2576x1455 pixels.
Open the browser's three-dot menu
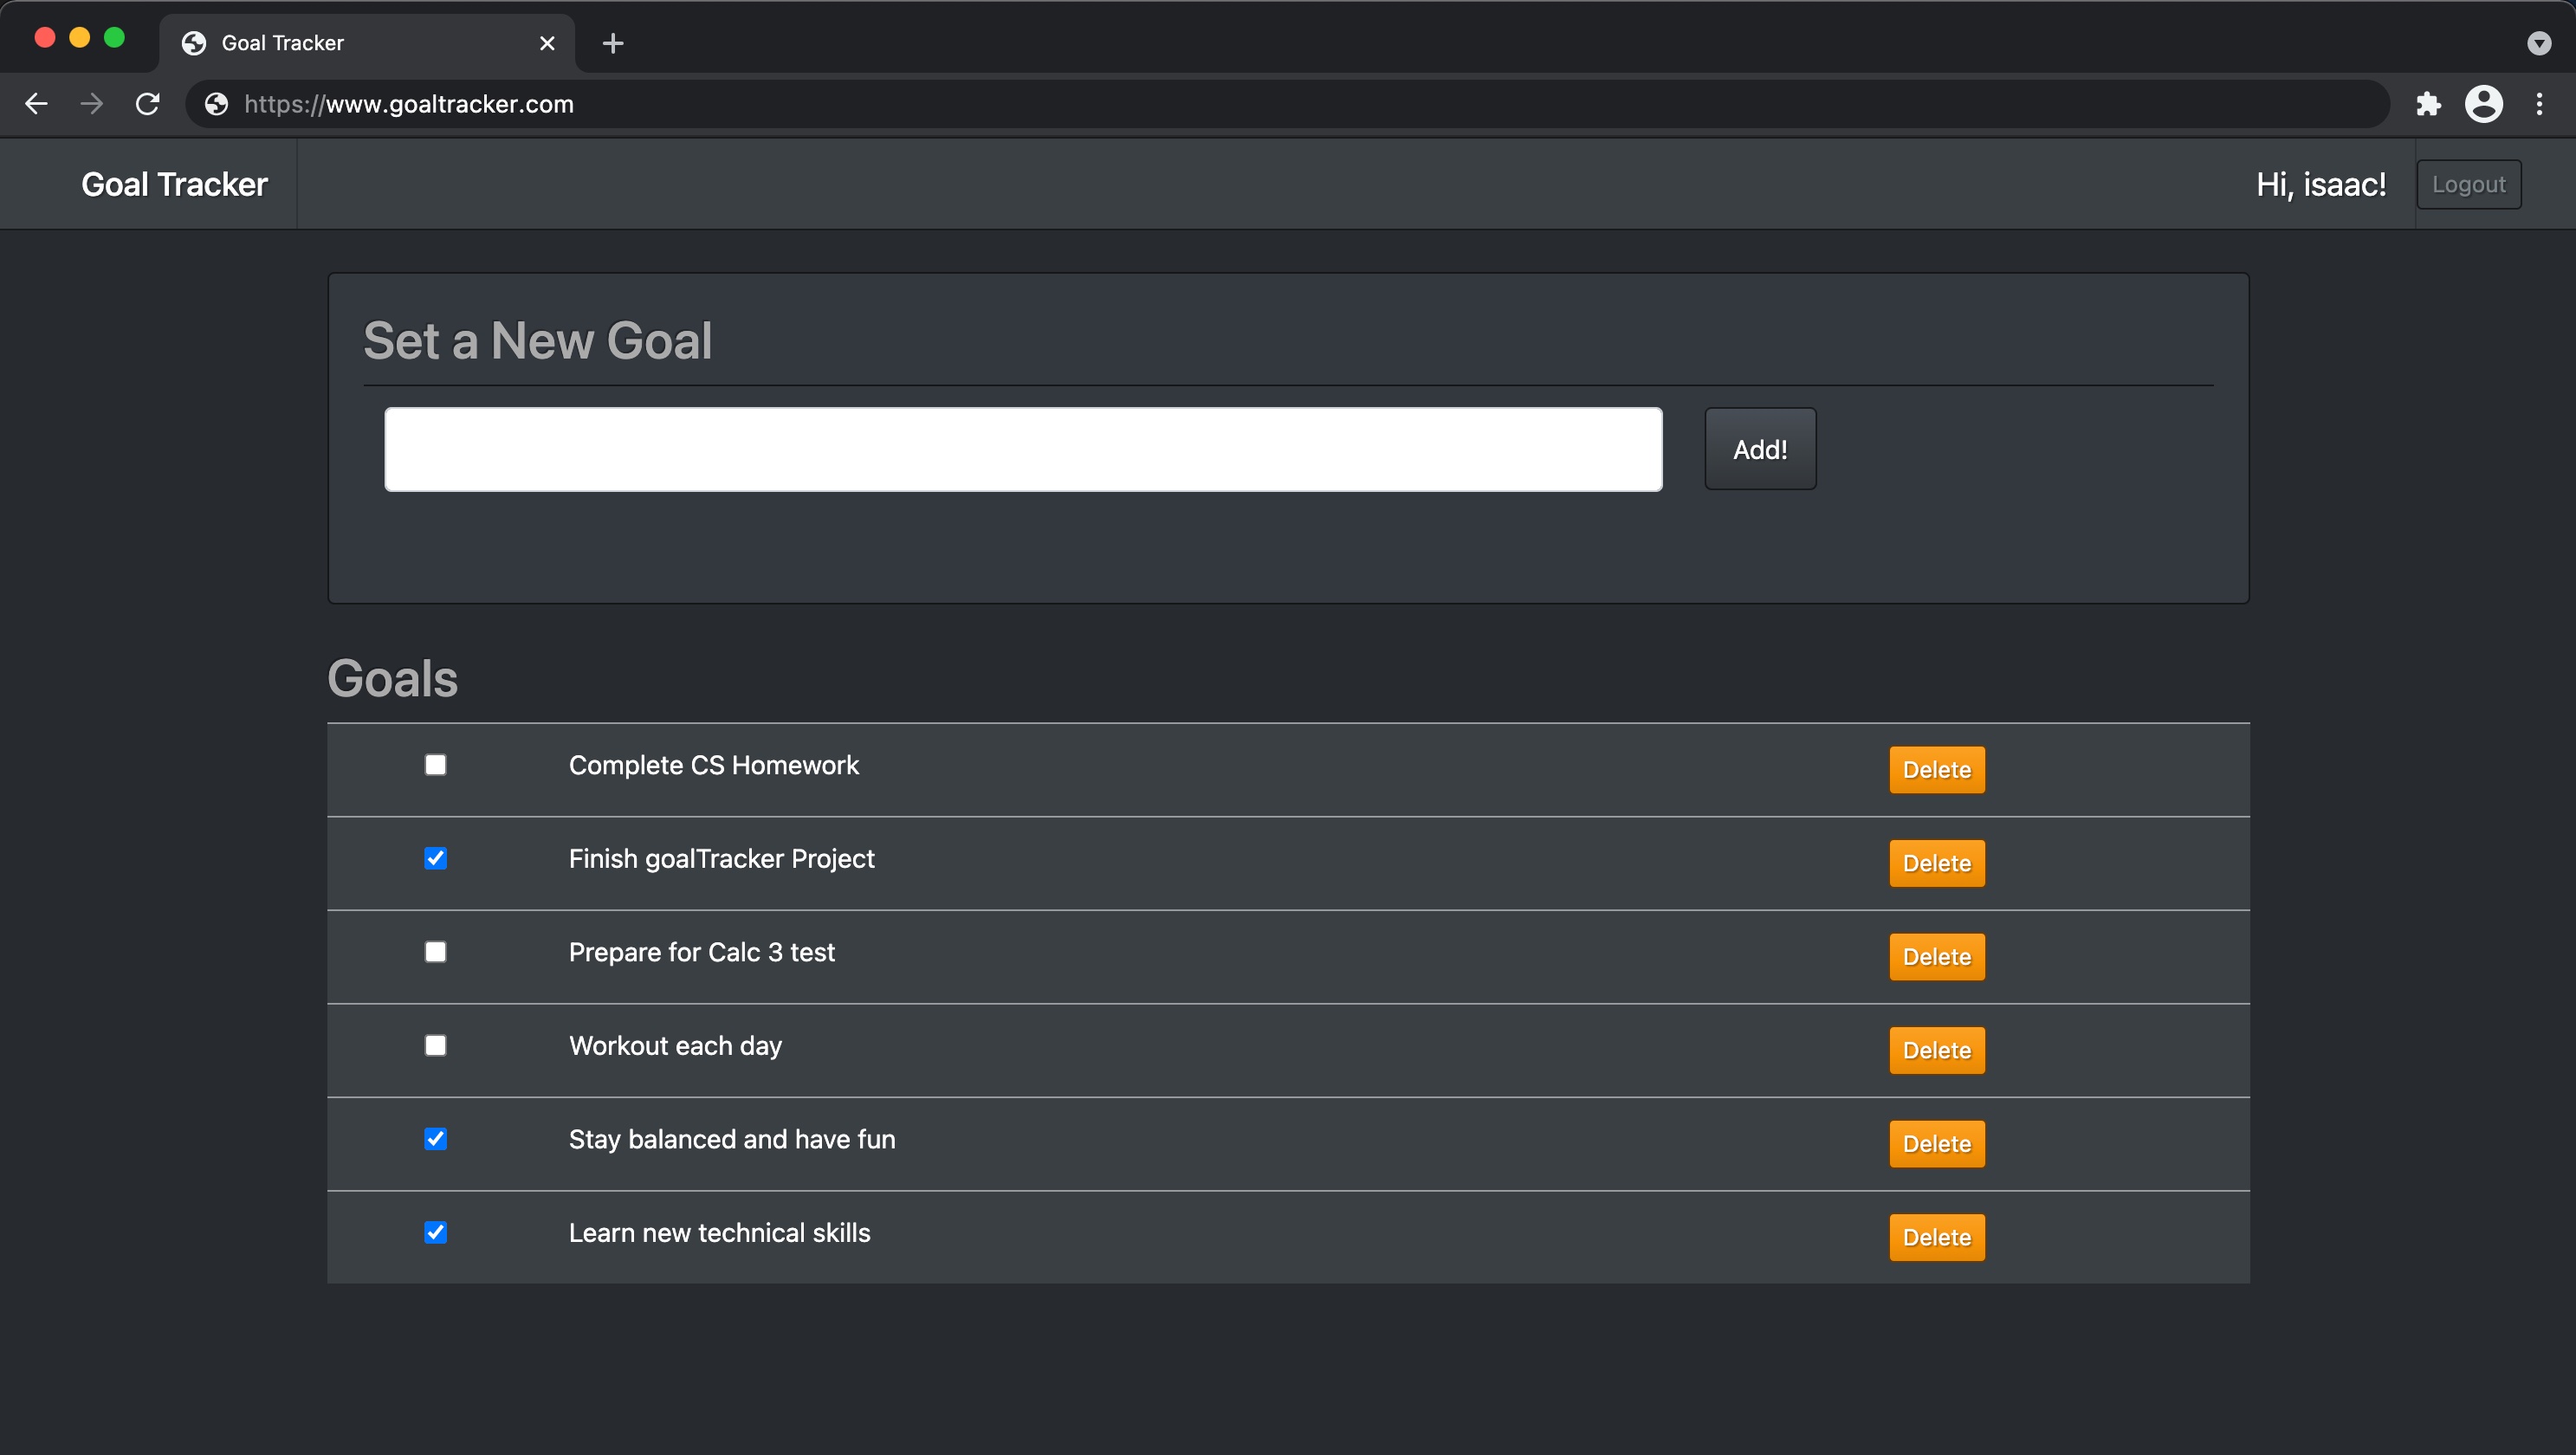coord(2540,104)
